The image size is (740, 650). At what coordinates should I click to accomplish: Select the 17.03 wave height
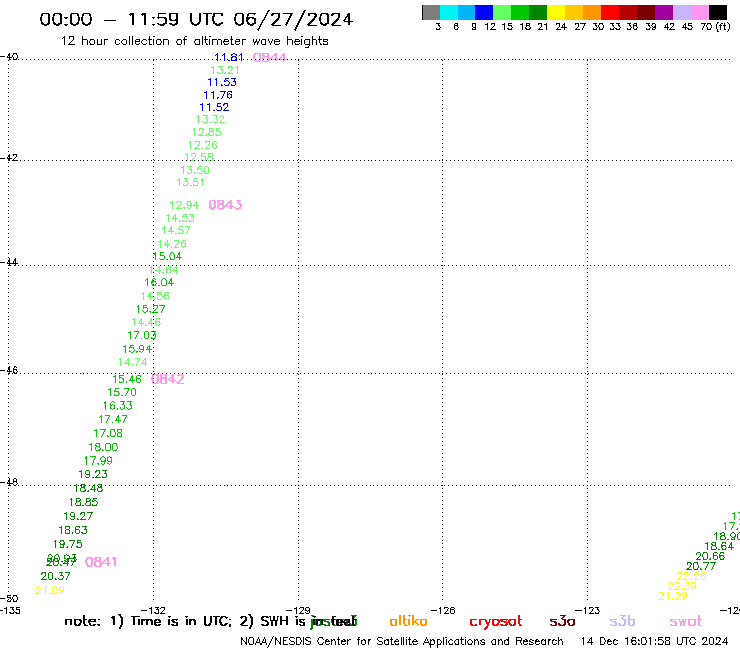coord(142,335)
